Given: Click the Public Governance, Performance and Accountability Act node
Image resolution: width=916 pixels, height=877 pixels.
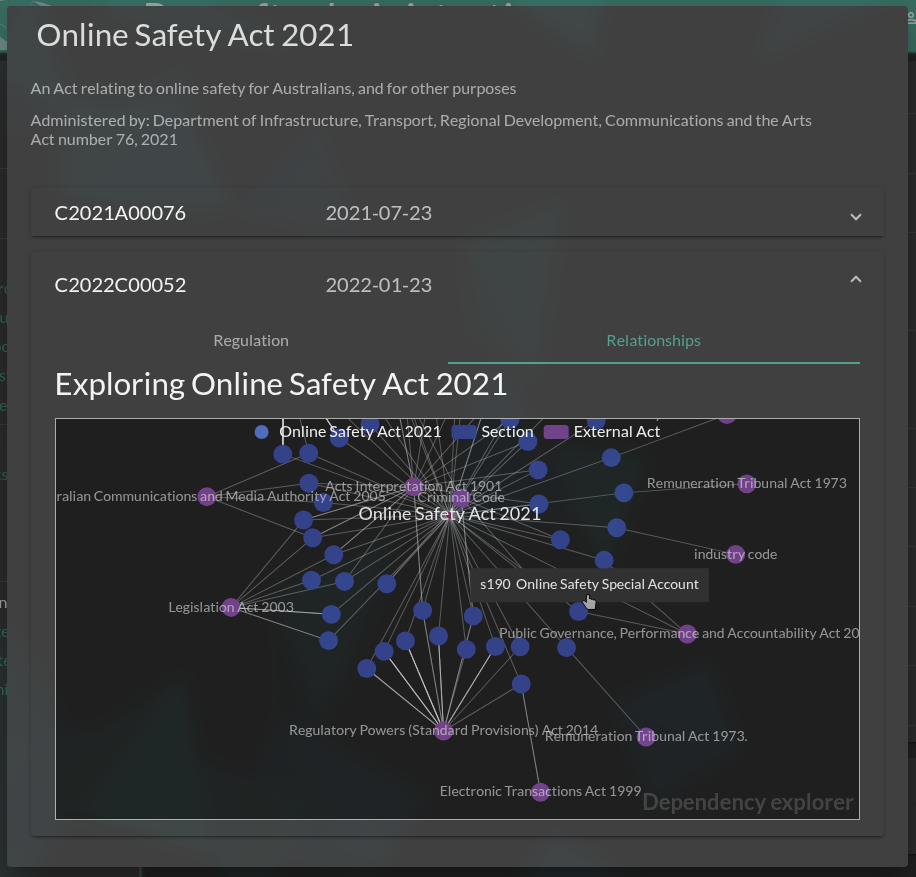Looking at the screenshot, I should (687, 634).
